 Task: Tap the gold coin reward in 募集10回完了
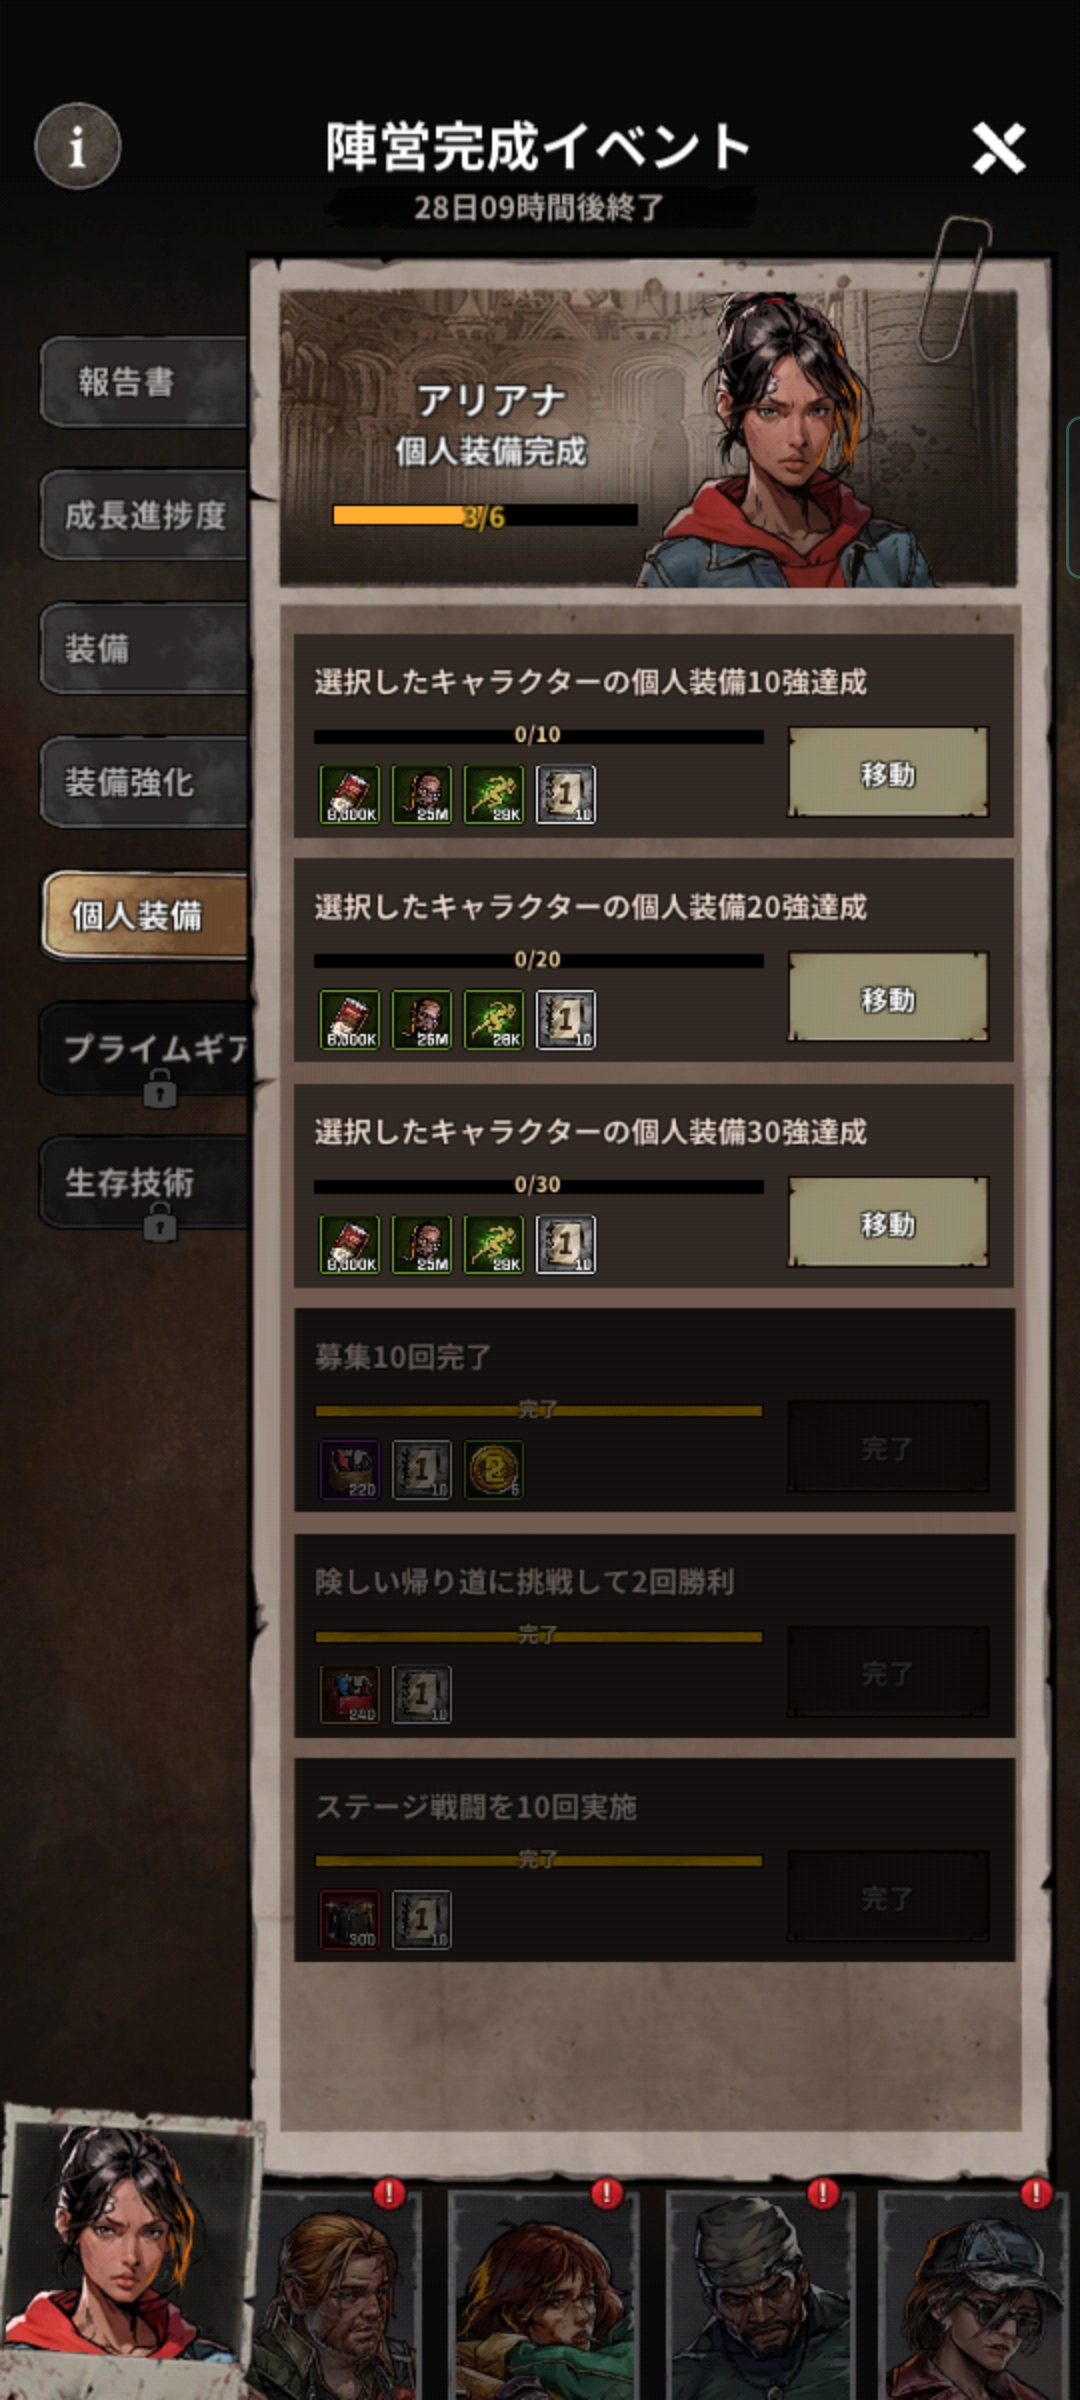494,1470
